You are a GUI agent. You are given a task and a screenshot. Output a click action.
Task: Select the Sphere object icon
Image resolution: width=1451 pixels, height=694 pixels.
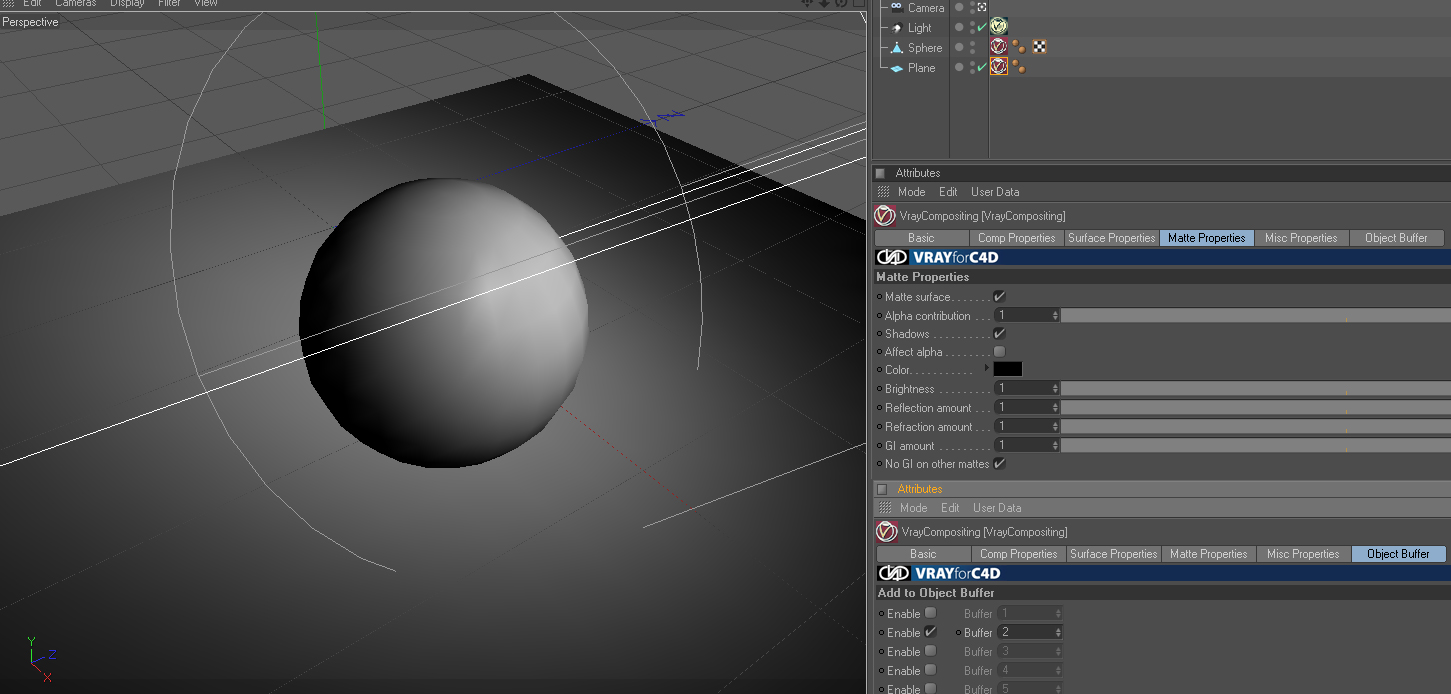pos(897,48)
